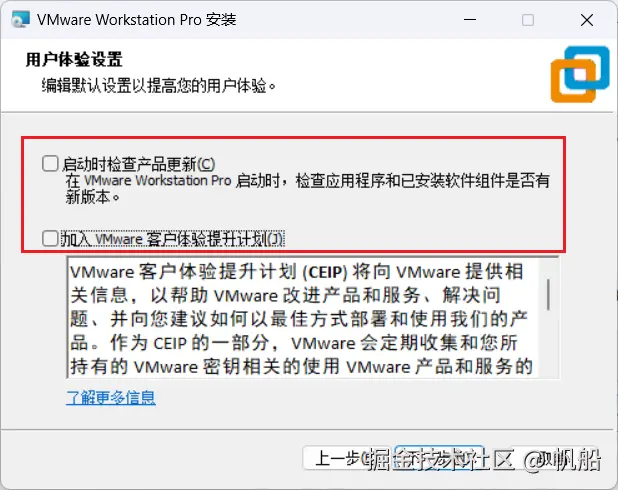This screenshot has width=618, height=490.
Task: Click the VMware Workstation overlapping squares logo
Action: [x=580, y=75]
